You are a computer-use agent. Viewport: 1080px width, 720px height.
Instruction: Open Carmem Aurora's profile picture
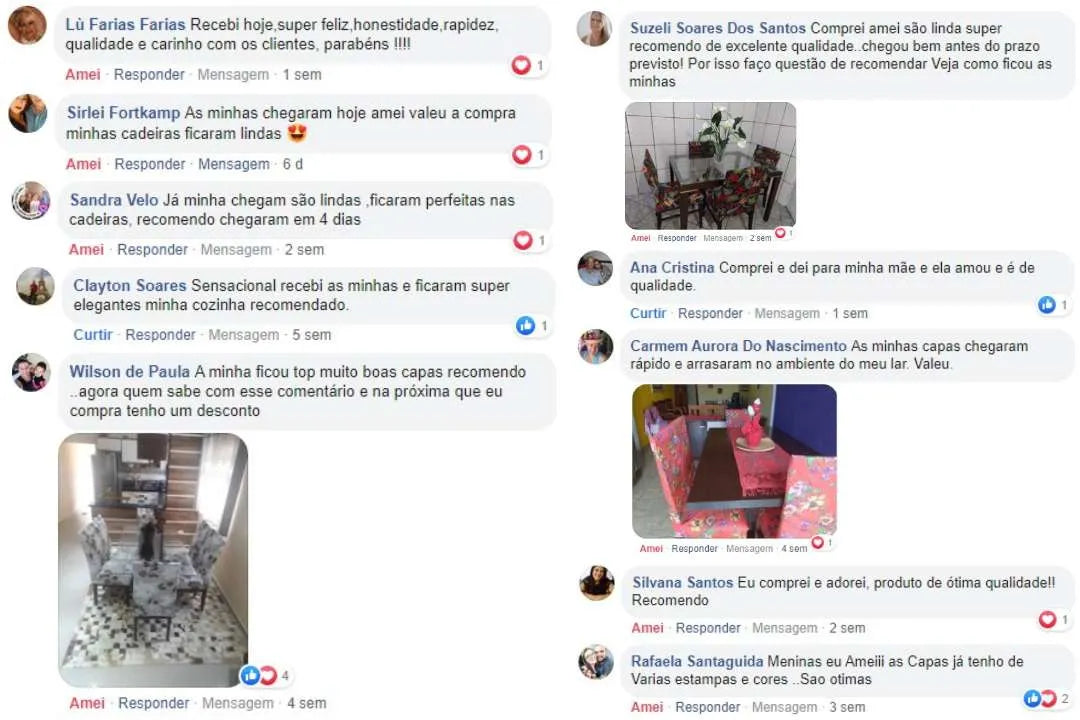[x=595, y=347]
